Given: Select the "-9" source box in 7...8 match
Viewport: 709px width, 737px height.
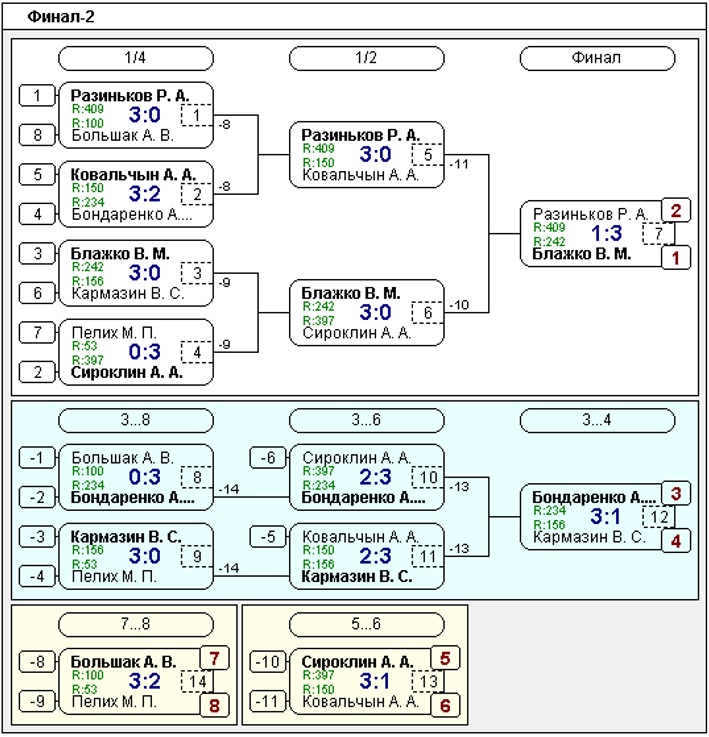Looking at the screenshot, I should coord(37,702).
